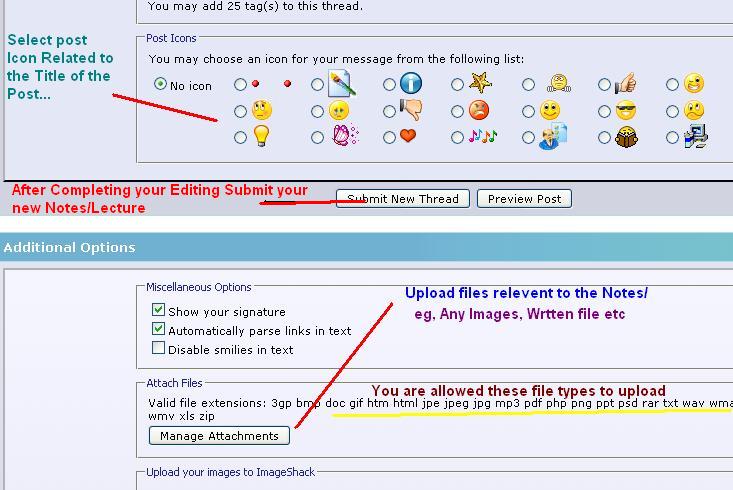Pick the radio button beside the angry red face

pos(457,111)
